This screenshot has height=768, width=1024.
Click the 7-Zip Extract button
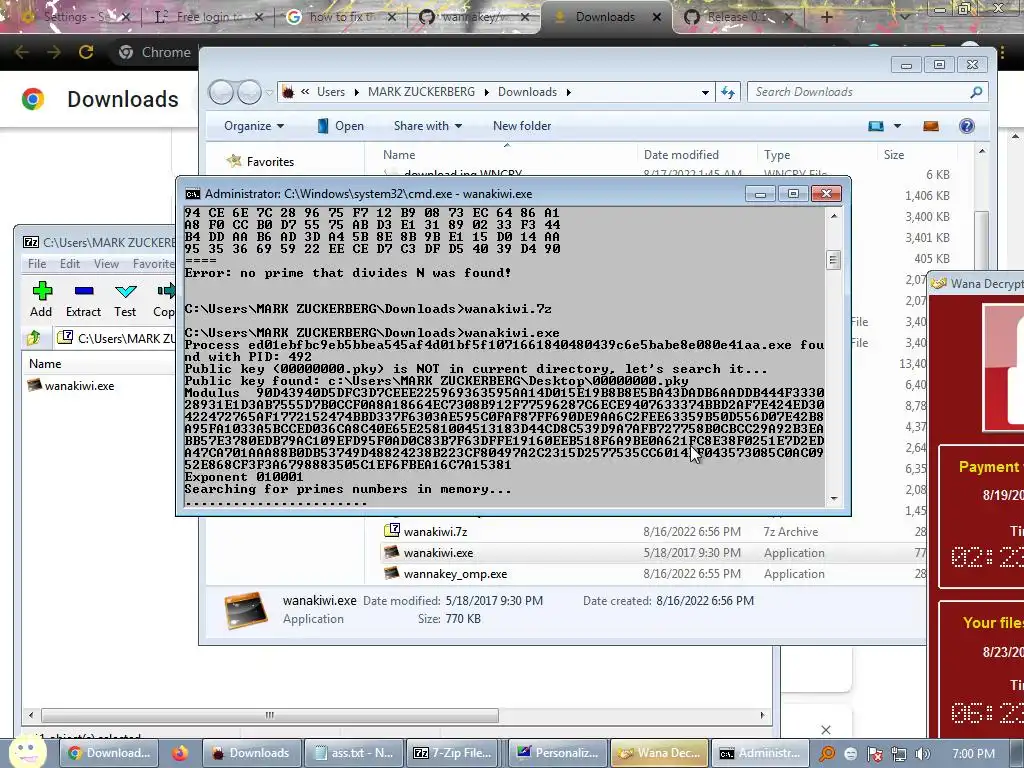point(84,299)
